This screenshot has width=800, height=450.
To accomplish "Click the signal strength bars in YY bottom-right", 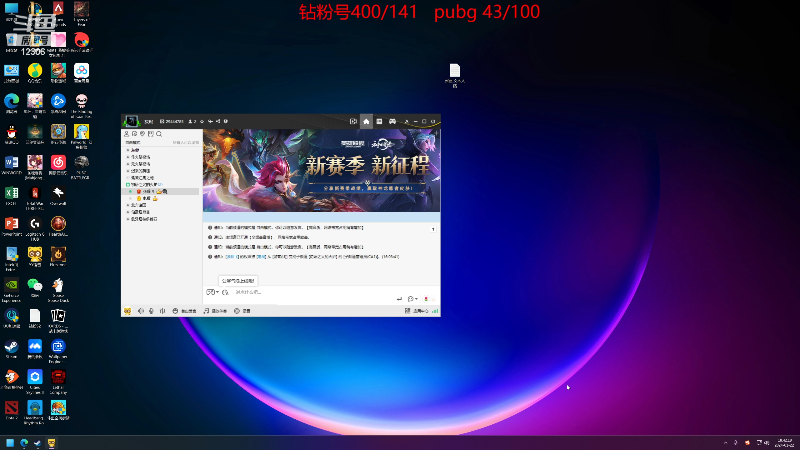I will 435,311.
